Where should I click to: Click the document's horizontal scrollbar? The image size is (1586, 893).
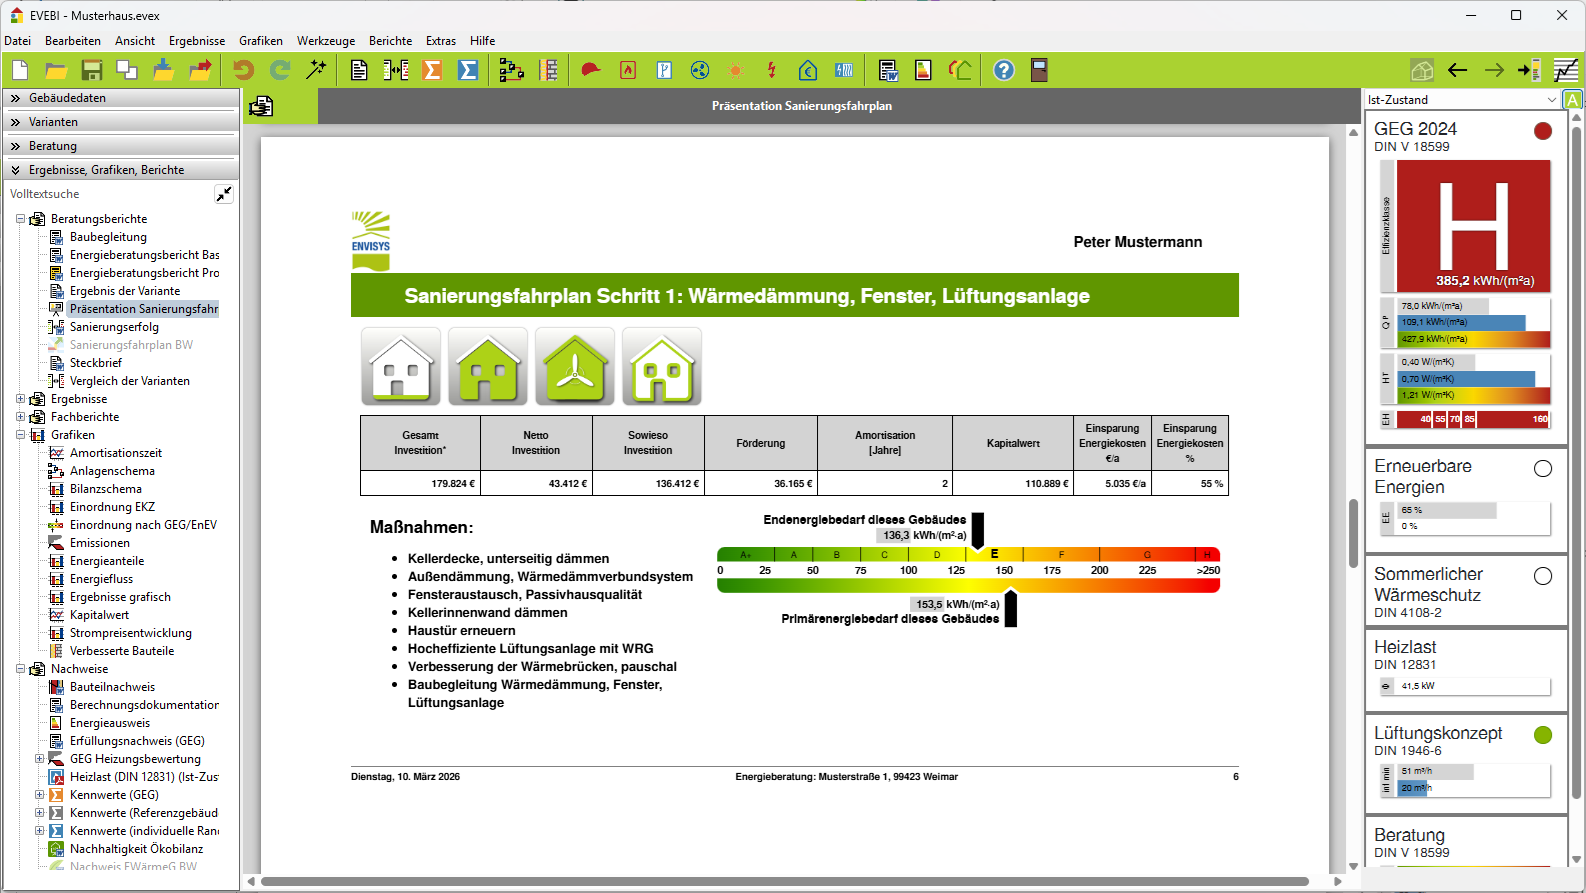click(785, 881)
